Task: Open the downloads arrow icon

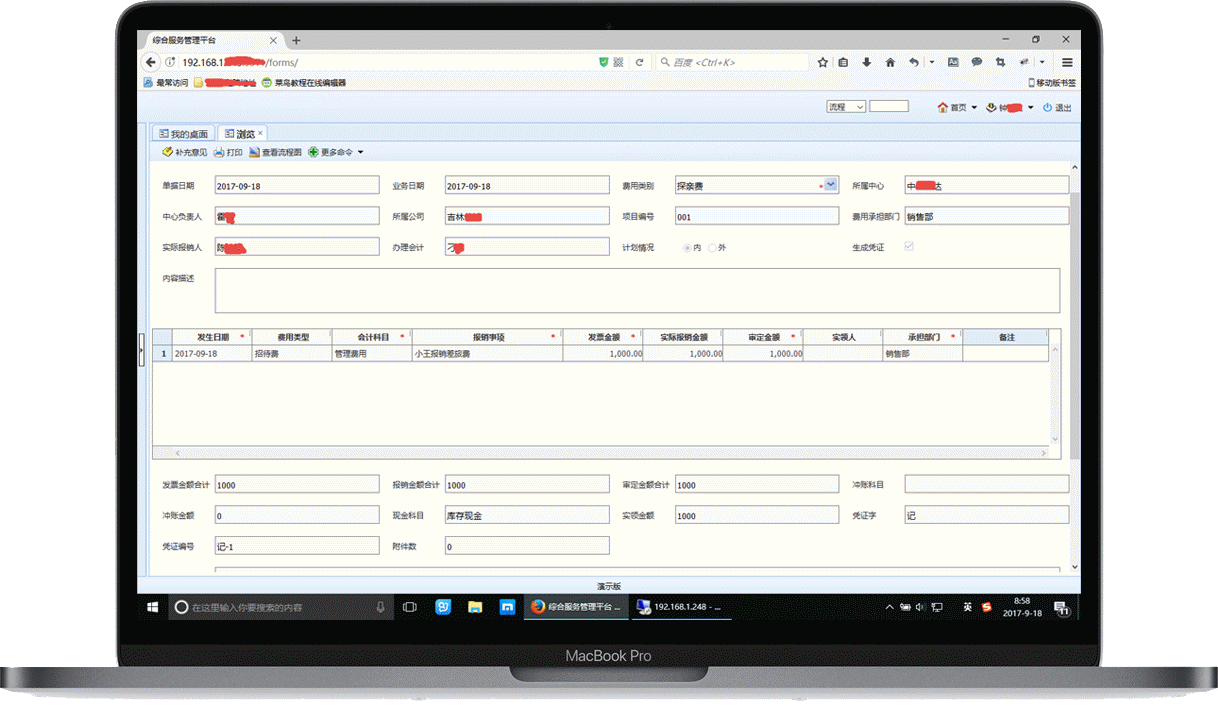Action: click(866, 62)
